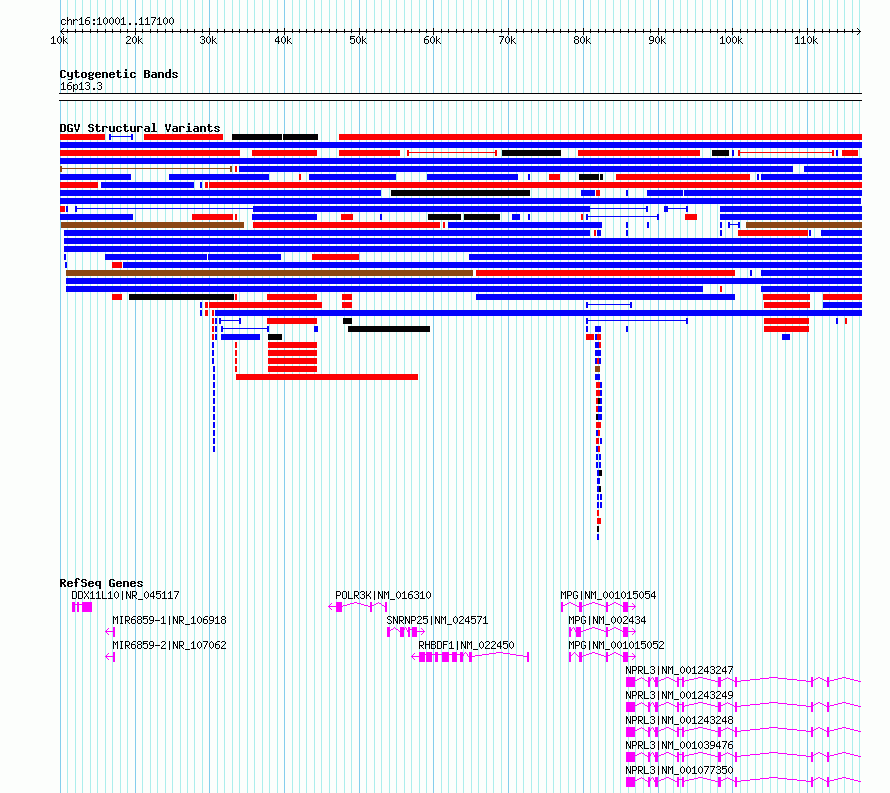This screenshot has width=890, height=793.
Task: Open the MIR6859-2|NR_107062 gene label
Action: [x=169, y=645]
